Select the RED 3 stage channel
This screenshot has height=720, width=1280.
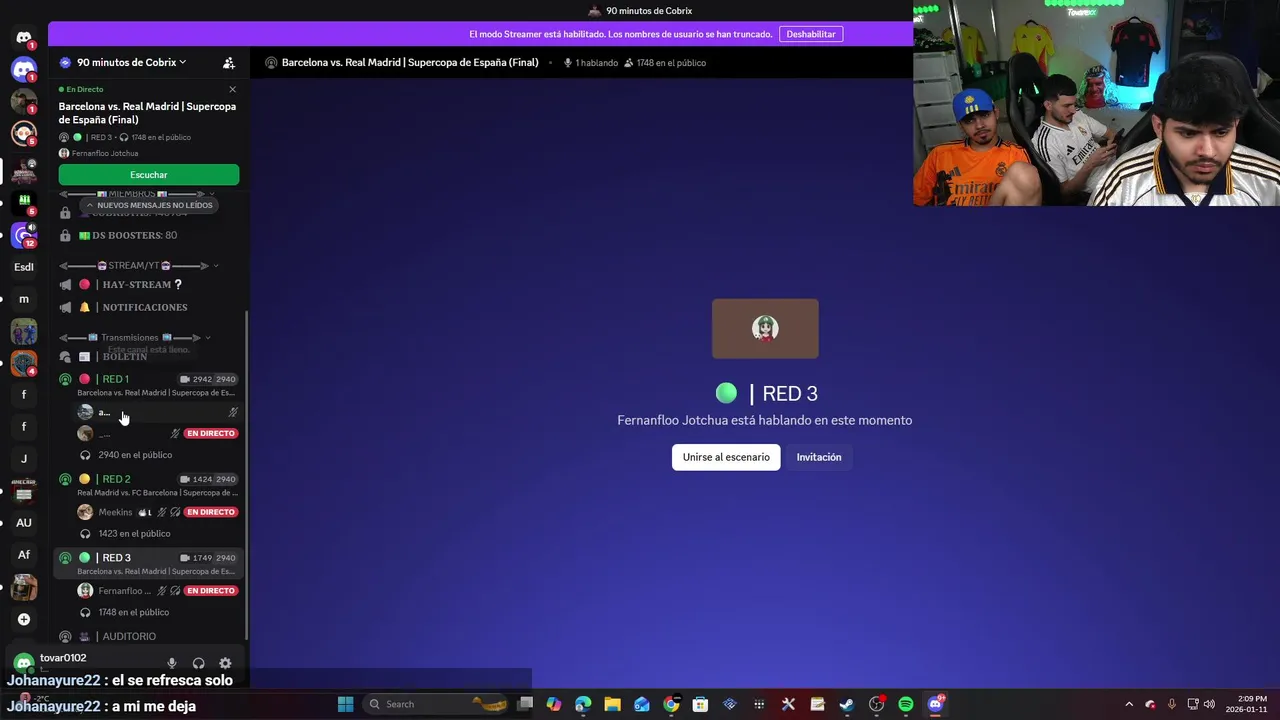click(x=148, y=564)
